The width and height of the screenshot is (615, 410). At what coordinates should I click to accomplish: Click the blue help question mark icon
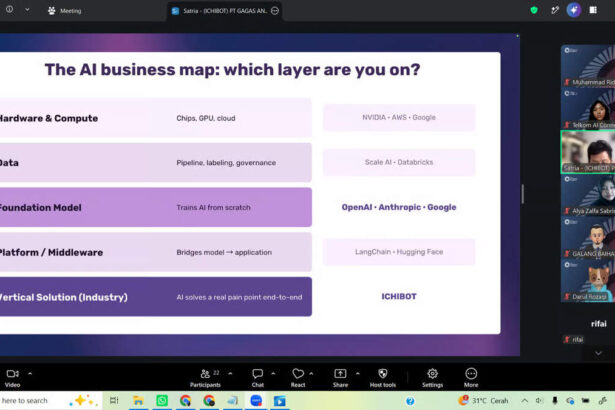[410, 401]
